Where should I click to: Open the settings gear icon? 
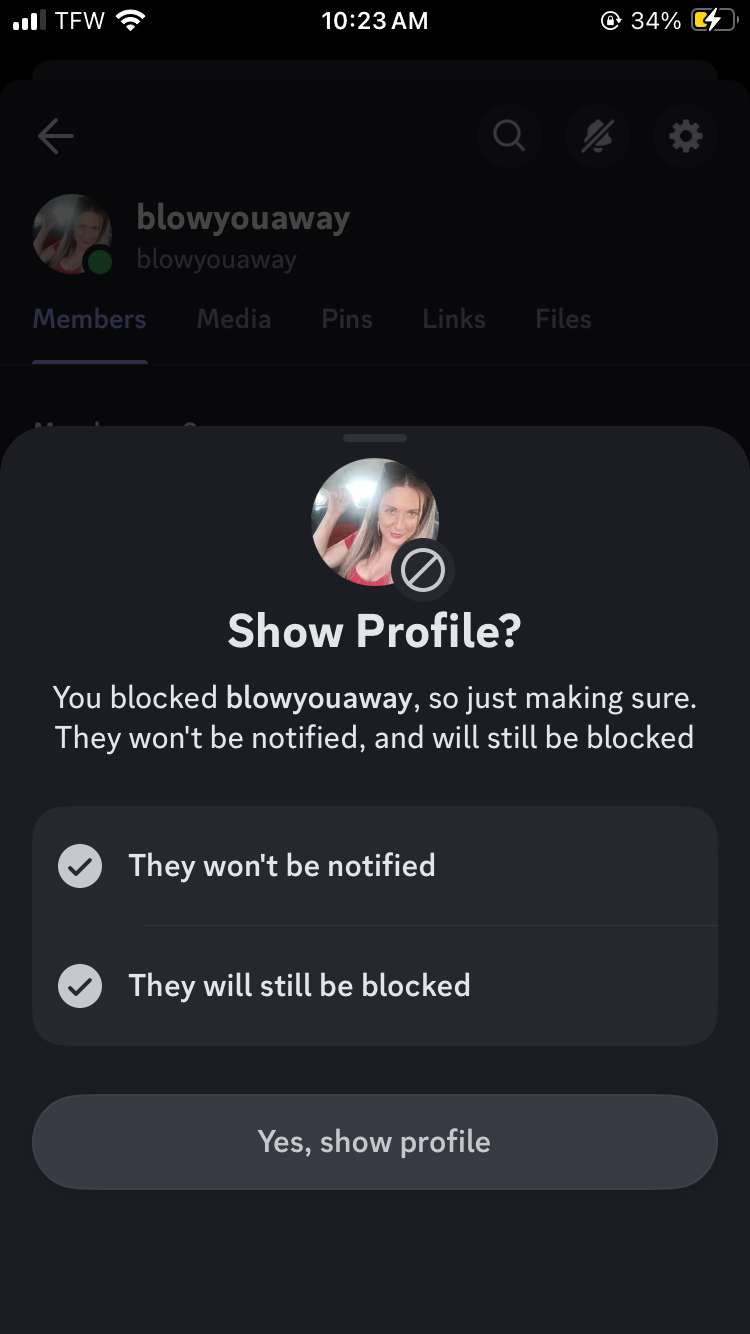pos(685,135)
